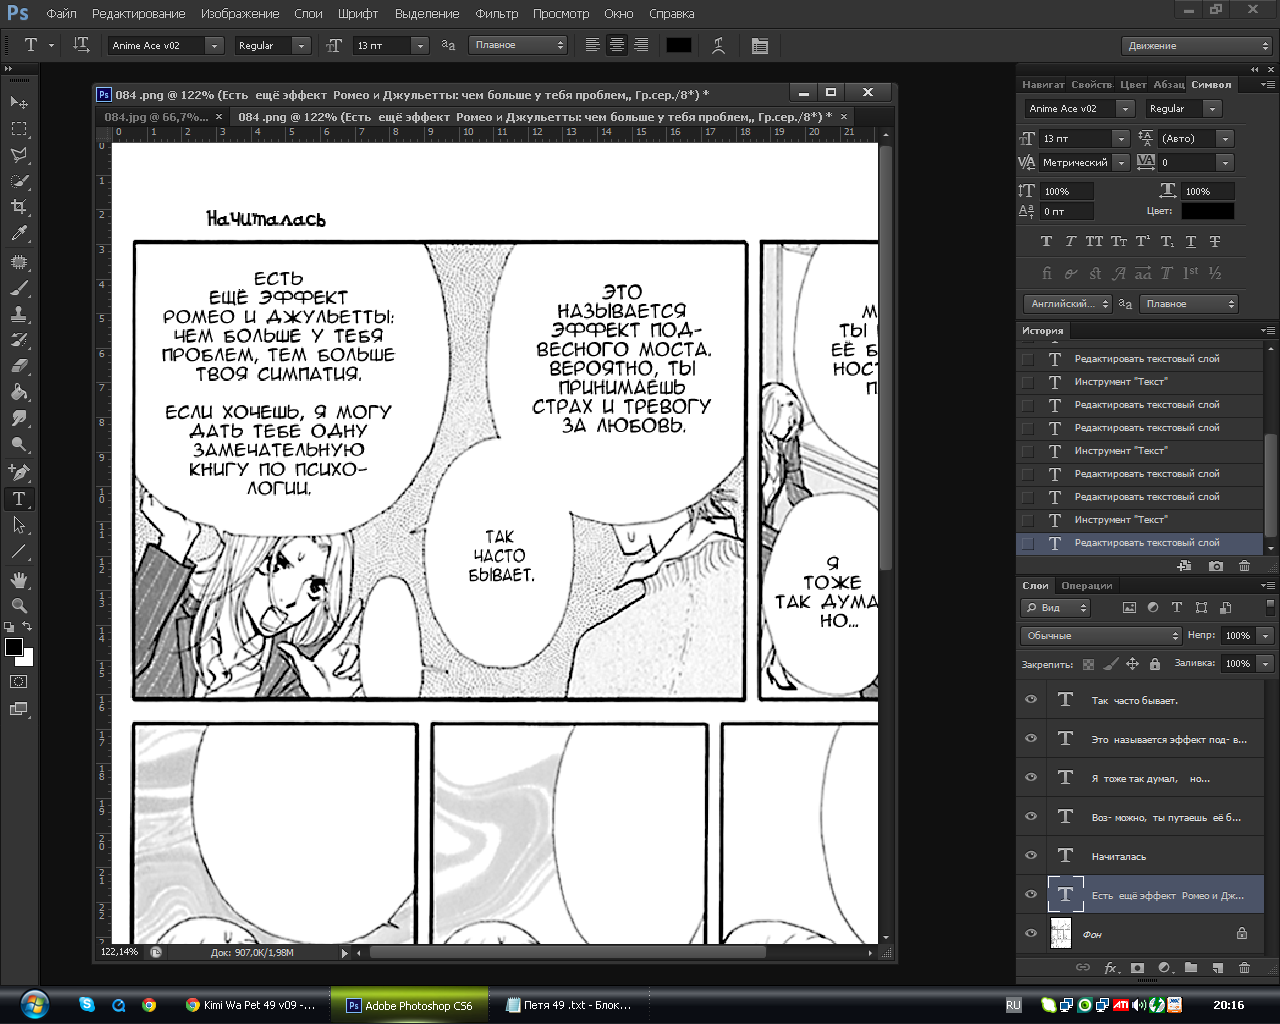Switch to the Операции panel tab

coord(1087,586)
